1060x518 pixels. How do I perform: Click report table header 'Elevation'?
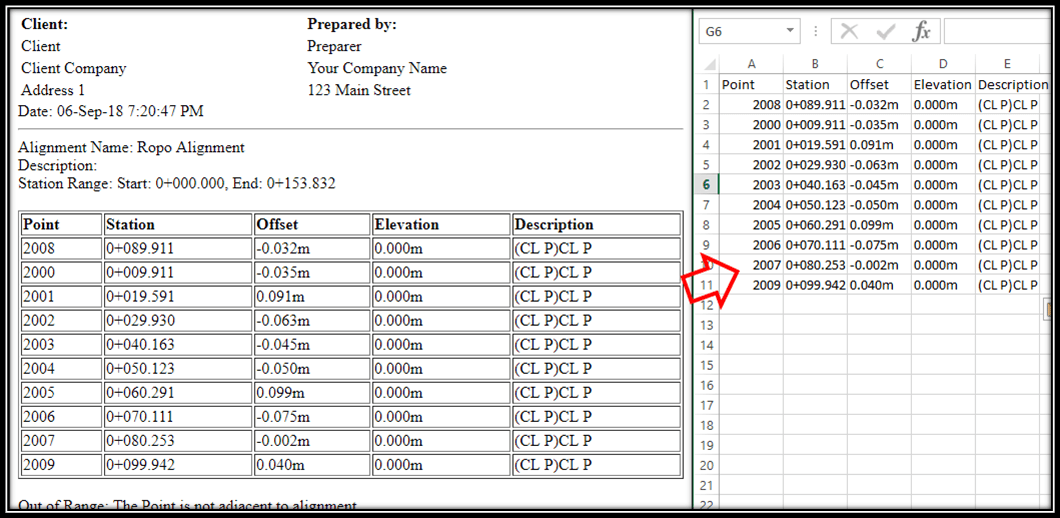tap(441, 225)
